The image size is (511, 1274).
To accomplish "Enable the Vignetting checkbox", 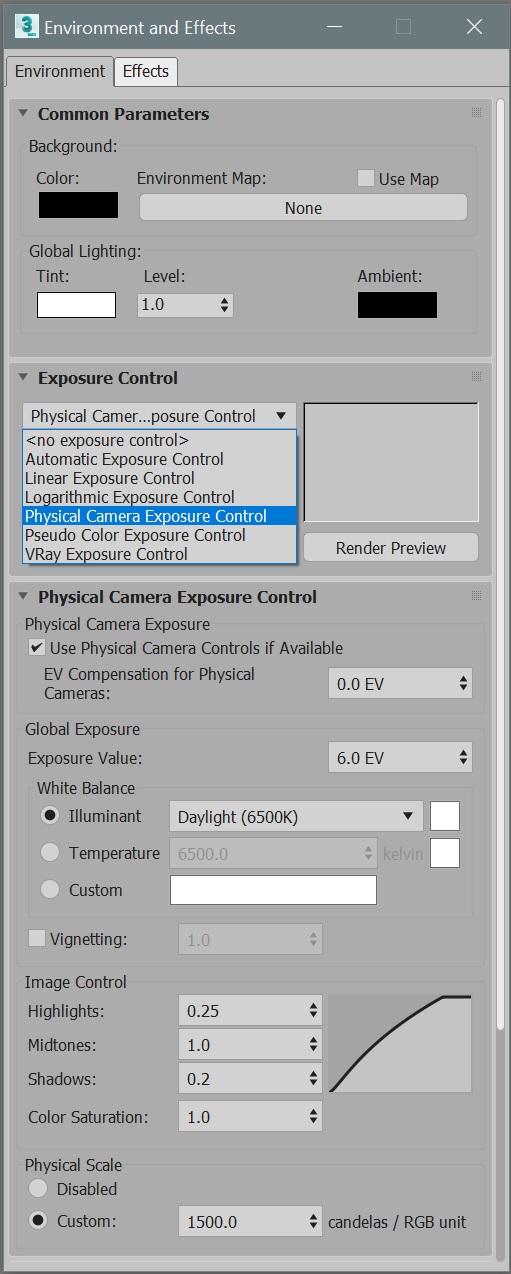I will [x=37, y=939].
